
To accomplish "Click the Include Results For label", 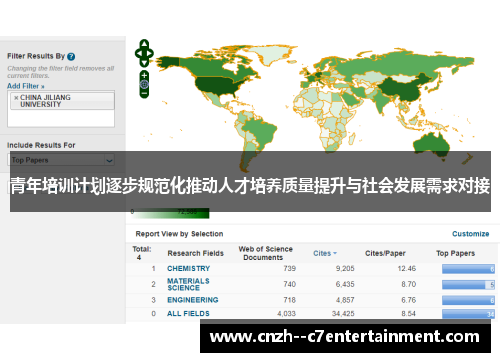I will point(41,145).
